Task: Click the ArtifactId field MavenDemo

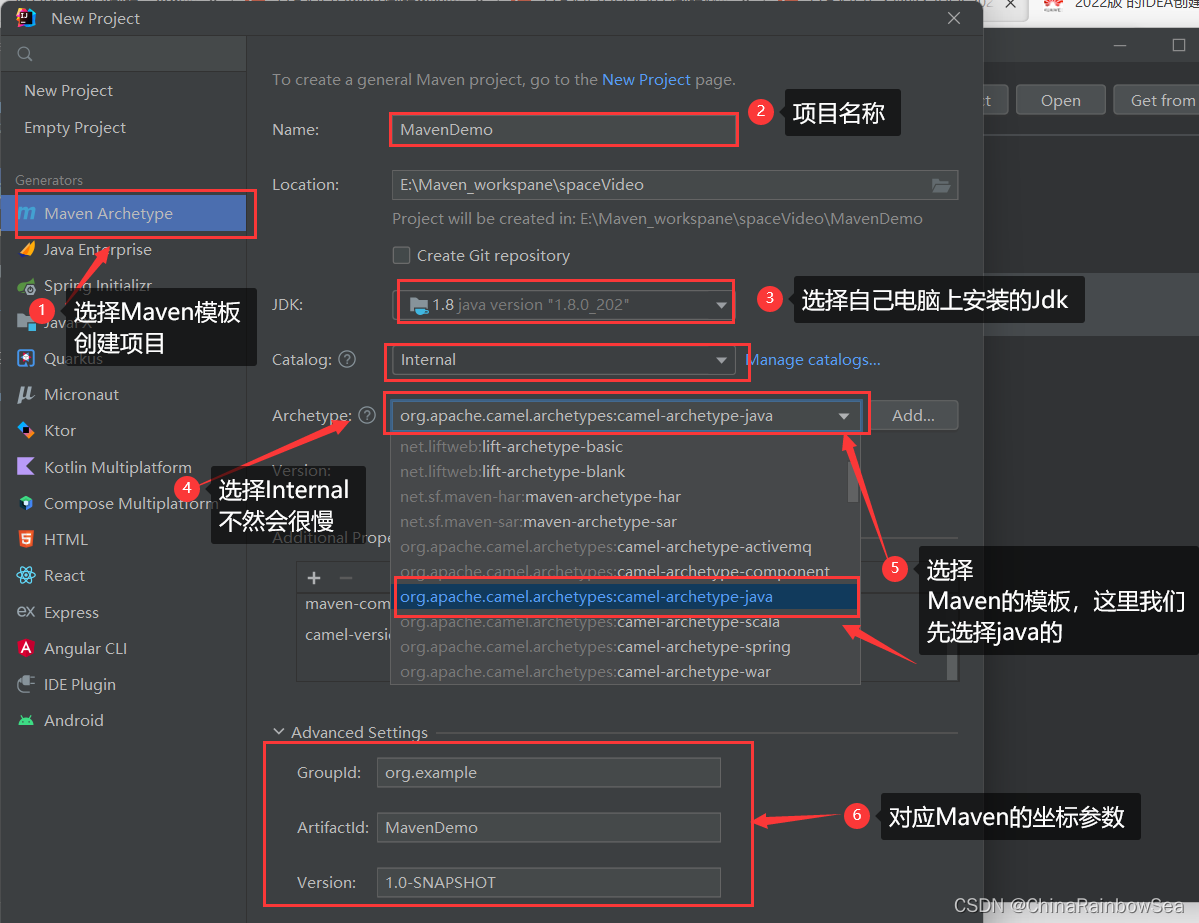Action: click(548, 827)
